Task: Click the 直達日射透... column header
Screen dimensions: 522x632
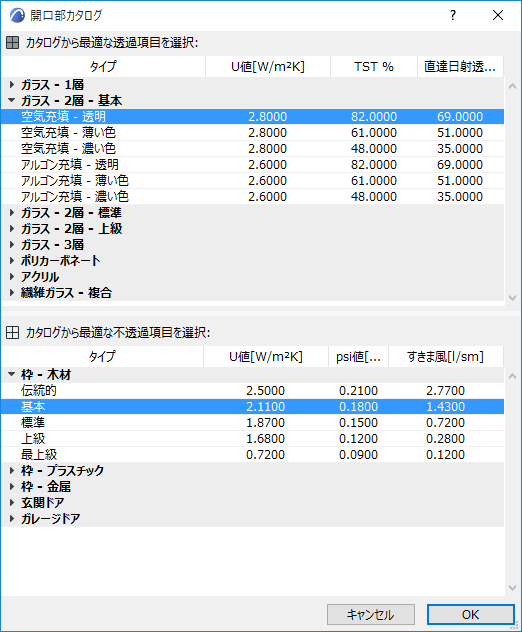Action: click(x=460, y=67)
